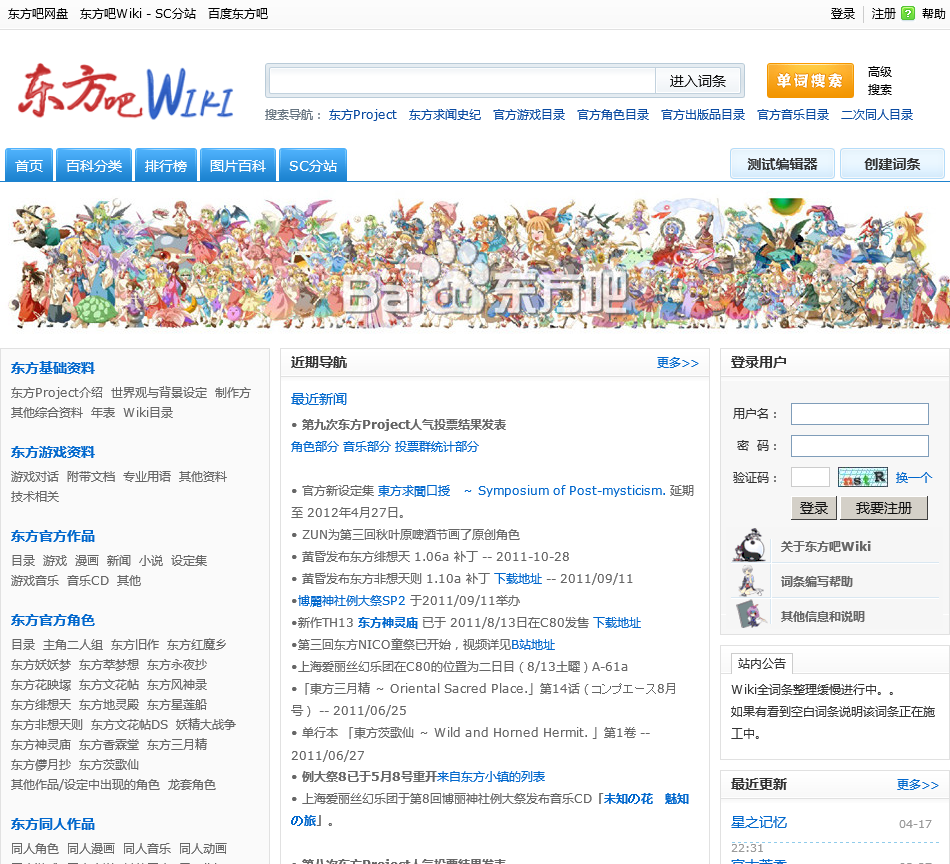Open 官方角色目录 link
Viewport: 950px width, 864px height.
point(613,115)
